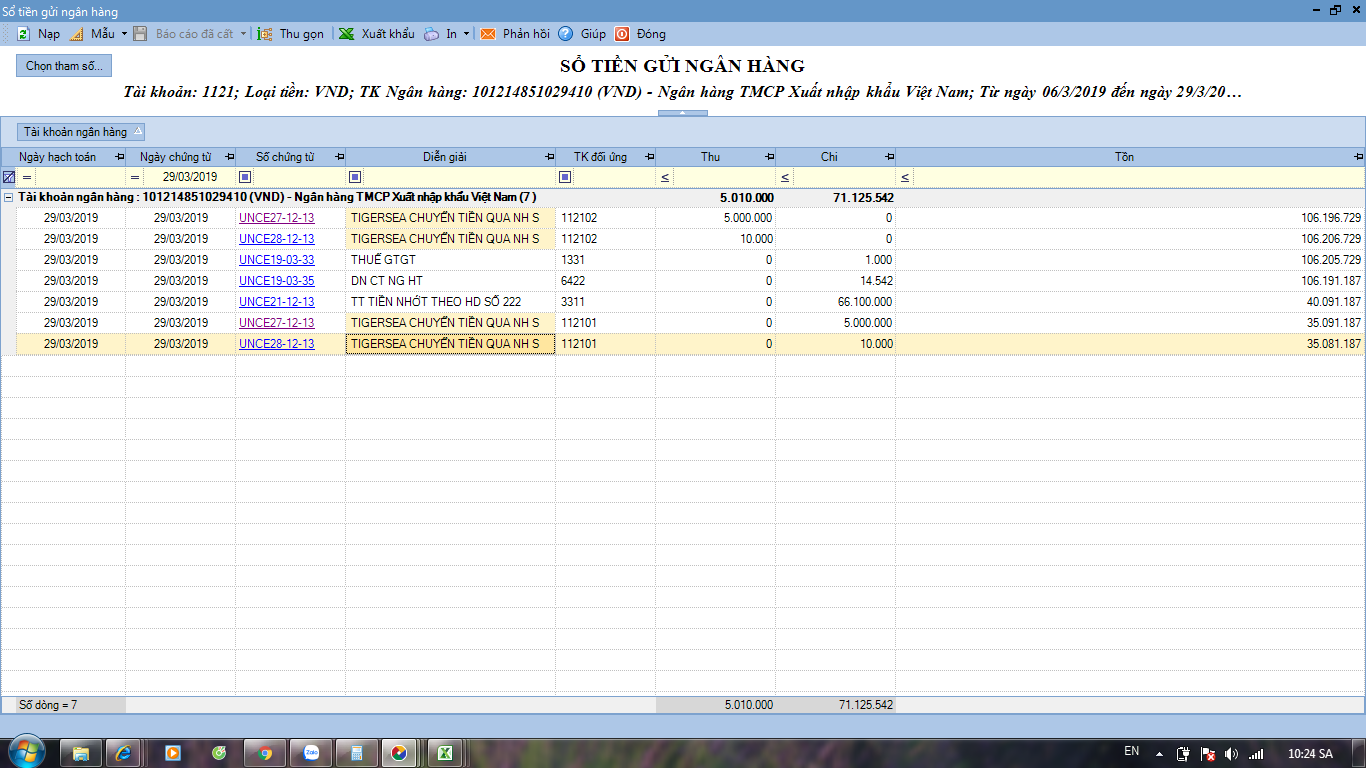Click the Ngày chứng từ filter field
This screenshot has width=1366, height=768.
click(x=189, y=177)
